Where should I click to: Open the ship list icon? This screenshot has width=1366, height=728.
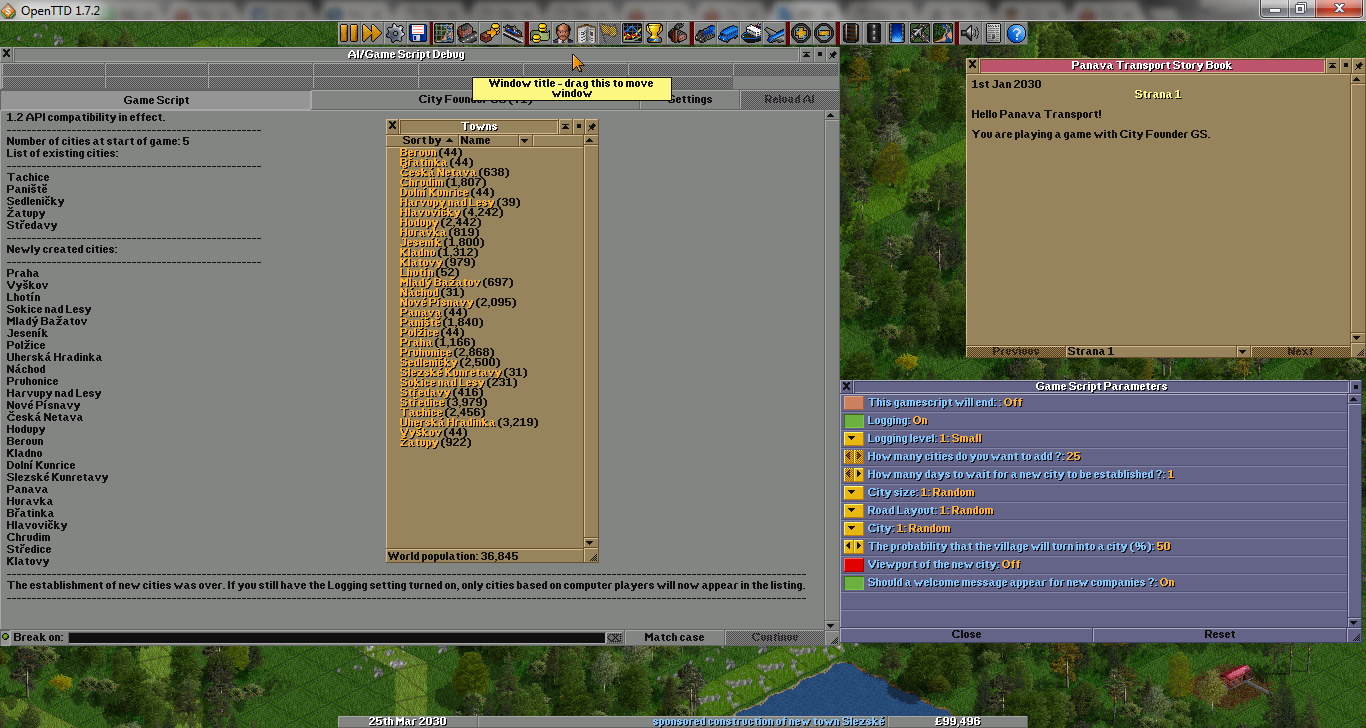(751, 33)
